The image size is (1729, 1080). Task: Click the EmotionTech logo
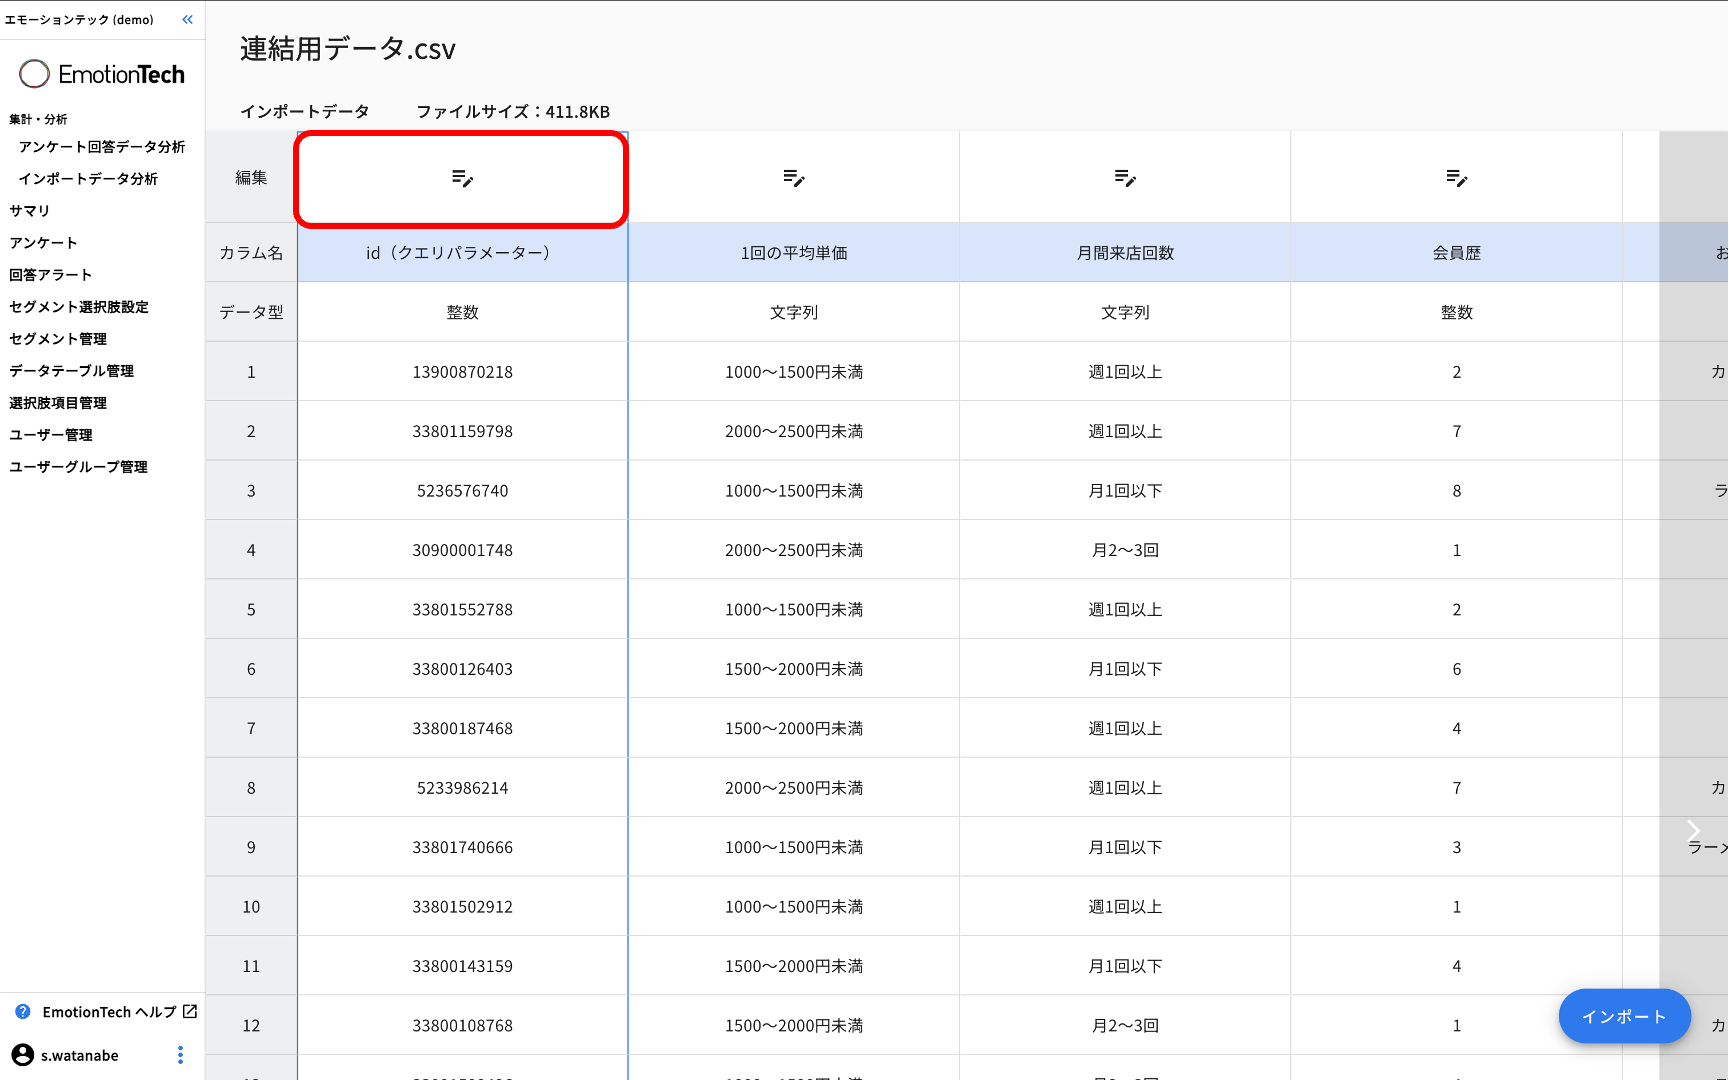pyautogui.click(x=102, y=74)
